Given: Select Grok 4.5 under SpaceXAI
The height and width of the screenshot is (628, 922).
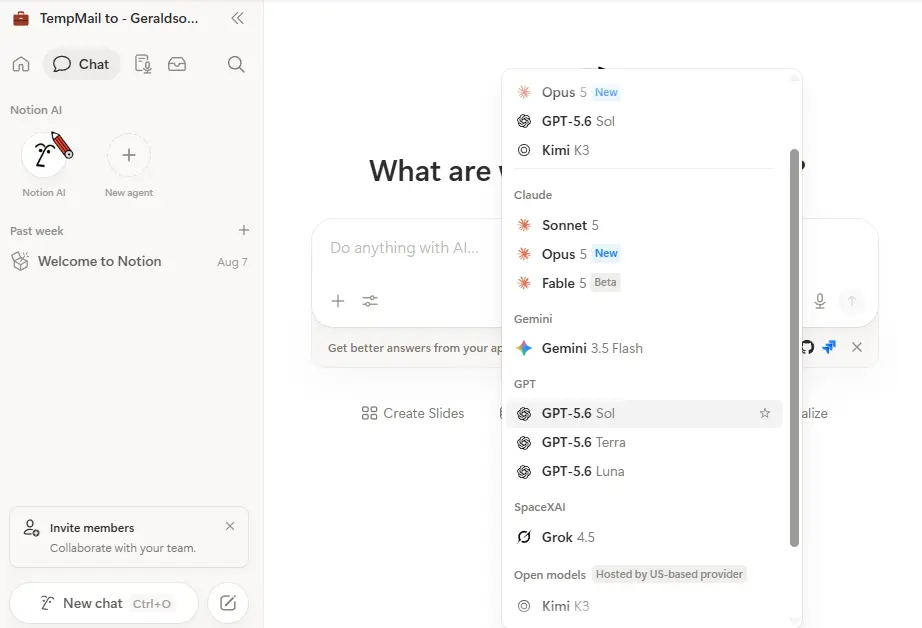Looking at the screenshot, I should point(644,537).
